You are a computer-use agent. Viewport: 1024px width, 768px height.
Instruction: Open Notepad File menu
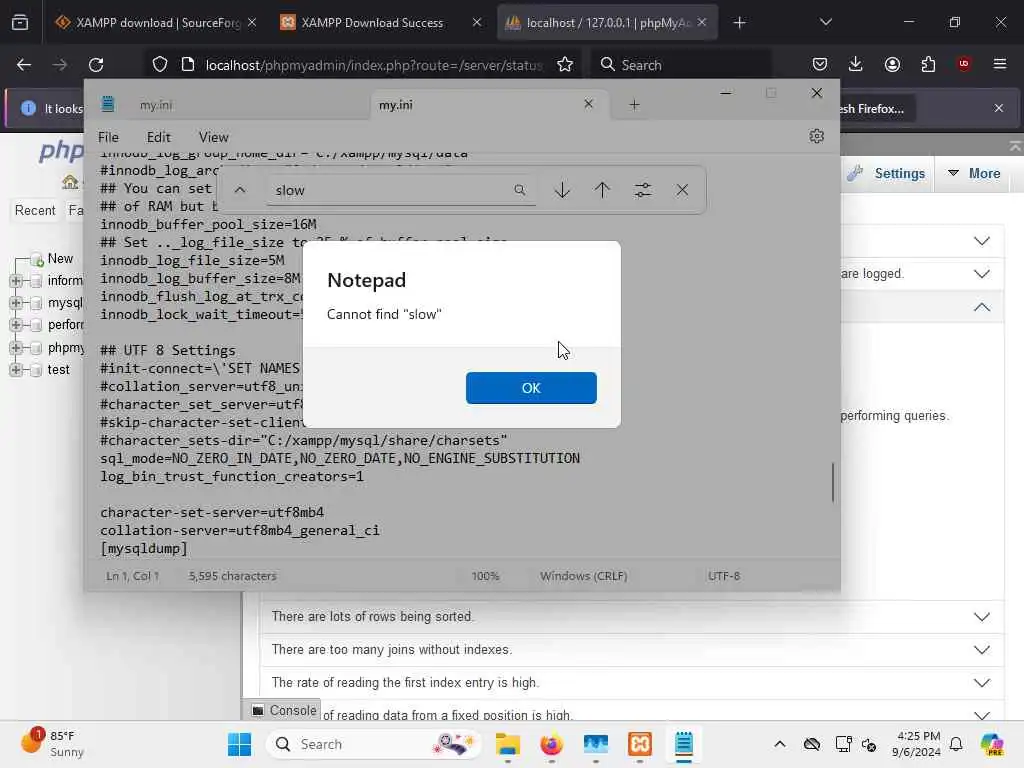(108, 137)
